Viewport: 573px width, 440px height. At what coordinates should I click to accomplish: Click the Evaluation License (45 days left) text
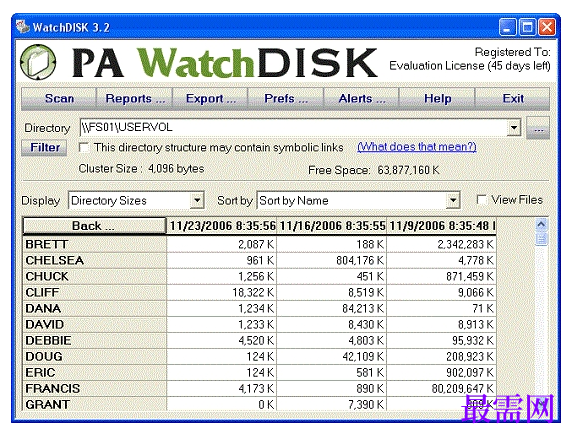(x=470, y=66)
